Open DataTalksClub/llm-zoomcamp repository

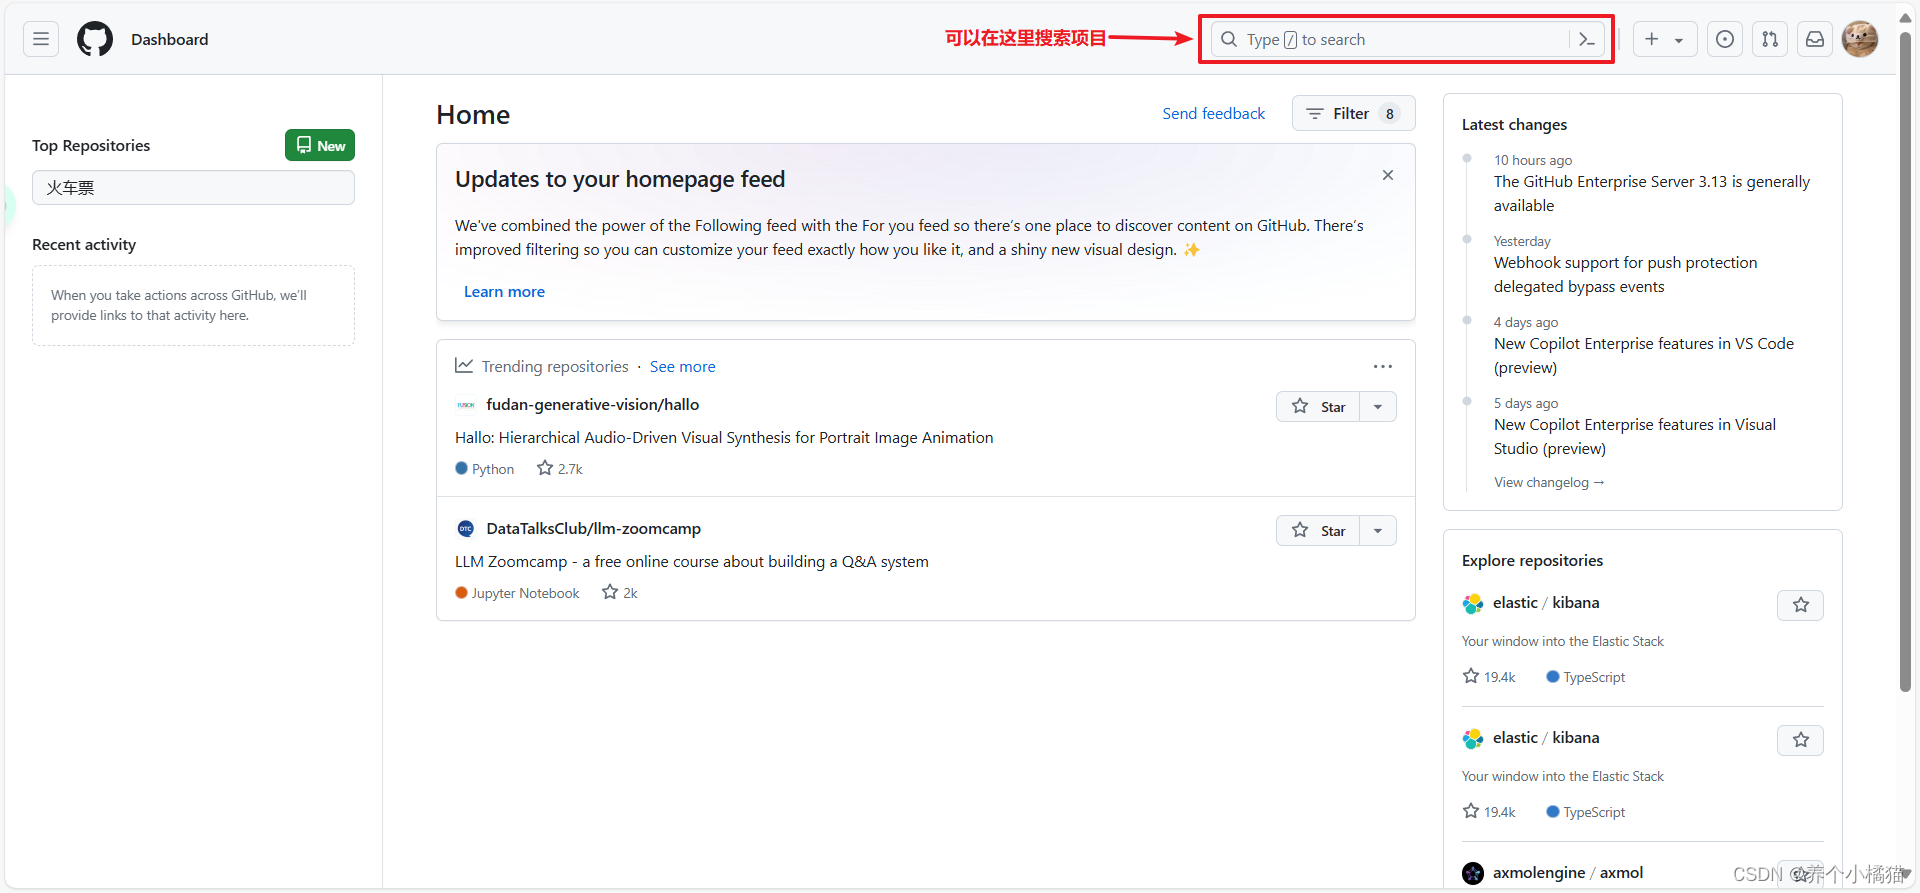pyautogui.click(x=593, y=528)
